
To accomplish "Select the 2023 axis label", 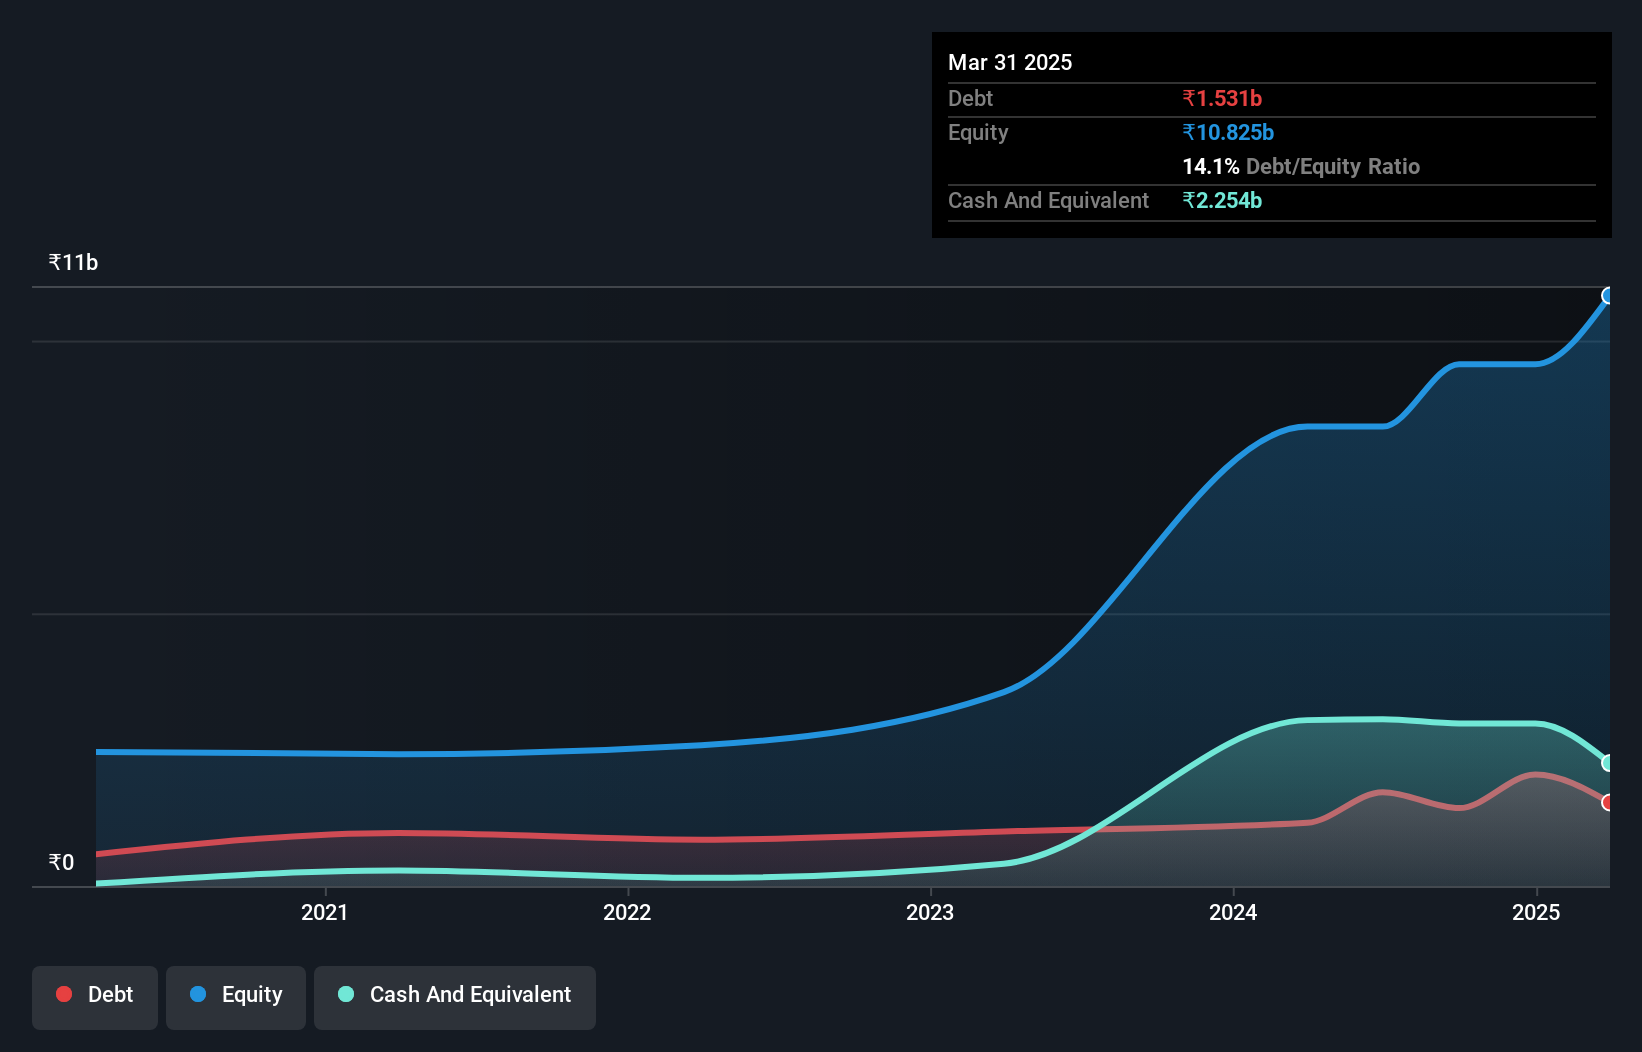I will pyautogui.click(x=929, y=912).
